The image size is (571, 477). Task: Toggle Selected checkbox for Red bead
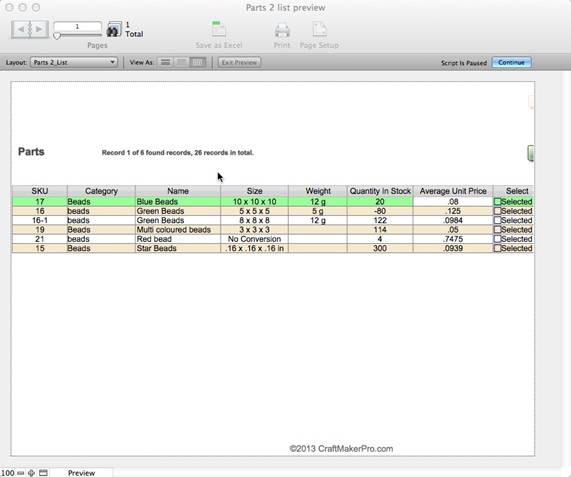[497, 239]
